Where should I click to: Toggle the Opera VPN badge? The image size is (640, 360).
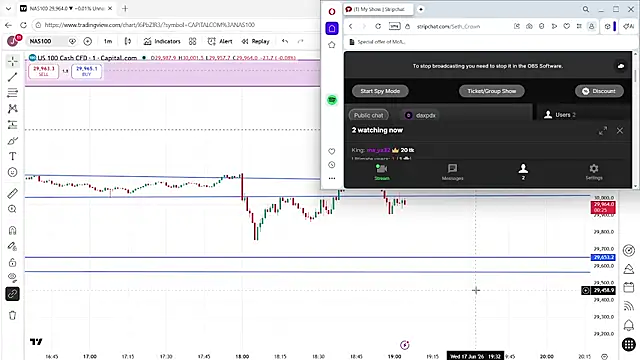tap(395, 26)
